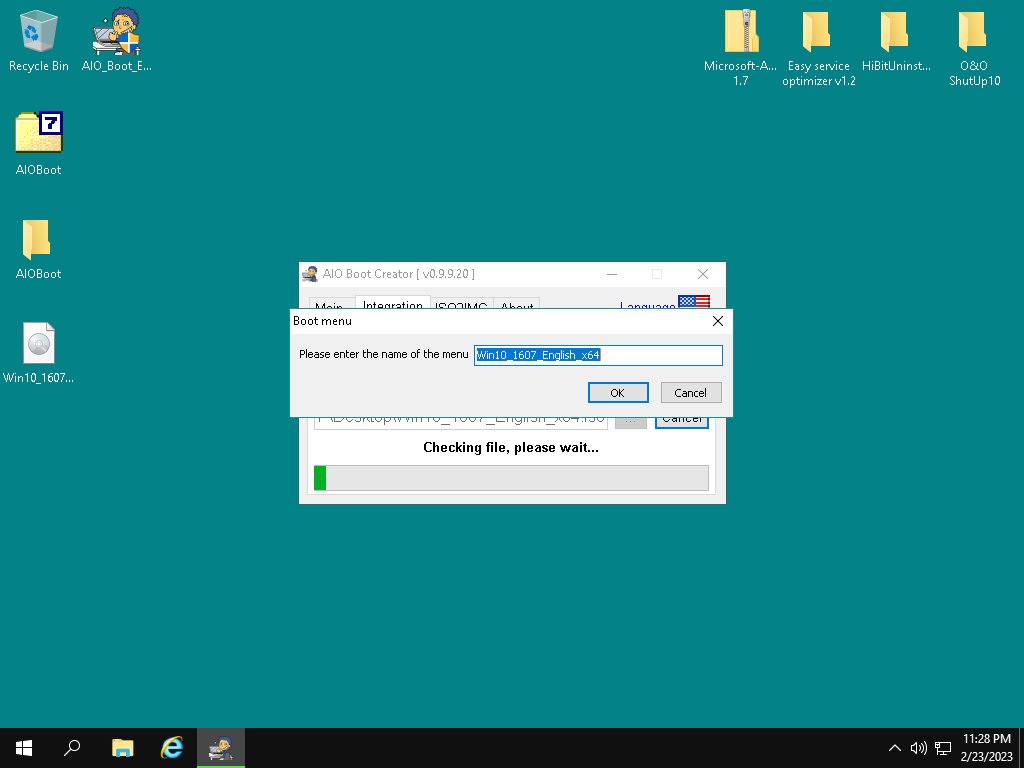Screen dimensions: 1024x768
Task: Open the volume control in system tray
Action: point(919,748)
